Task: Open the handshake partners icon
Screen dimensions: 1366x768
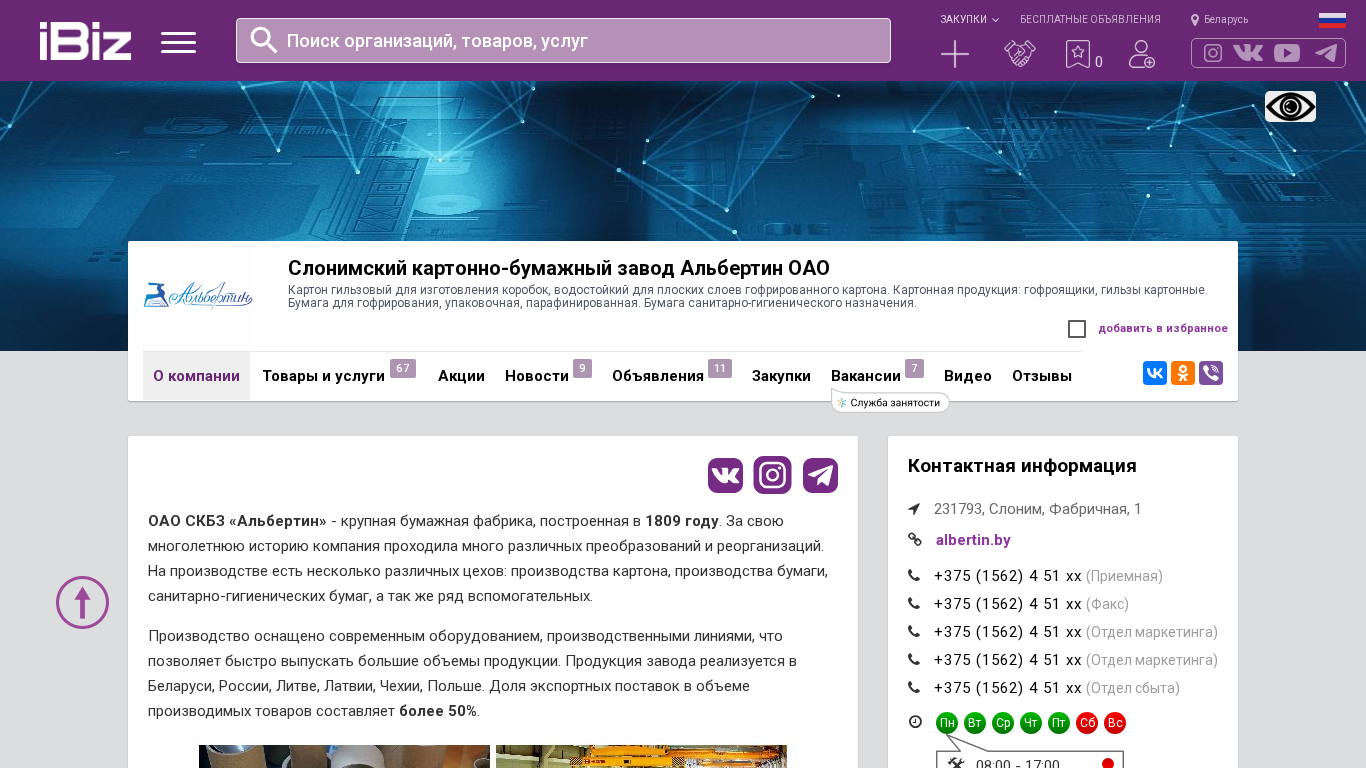Action: pyautogui.click(x=1020, y=54)
